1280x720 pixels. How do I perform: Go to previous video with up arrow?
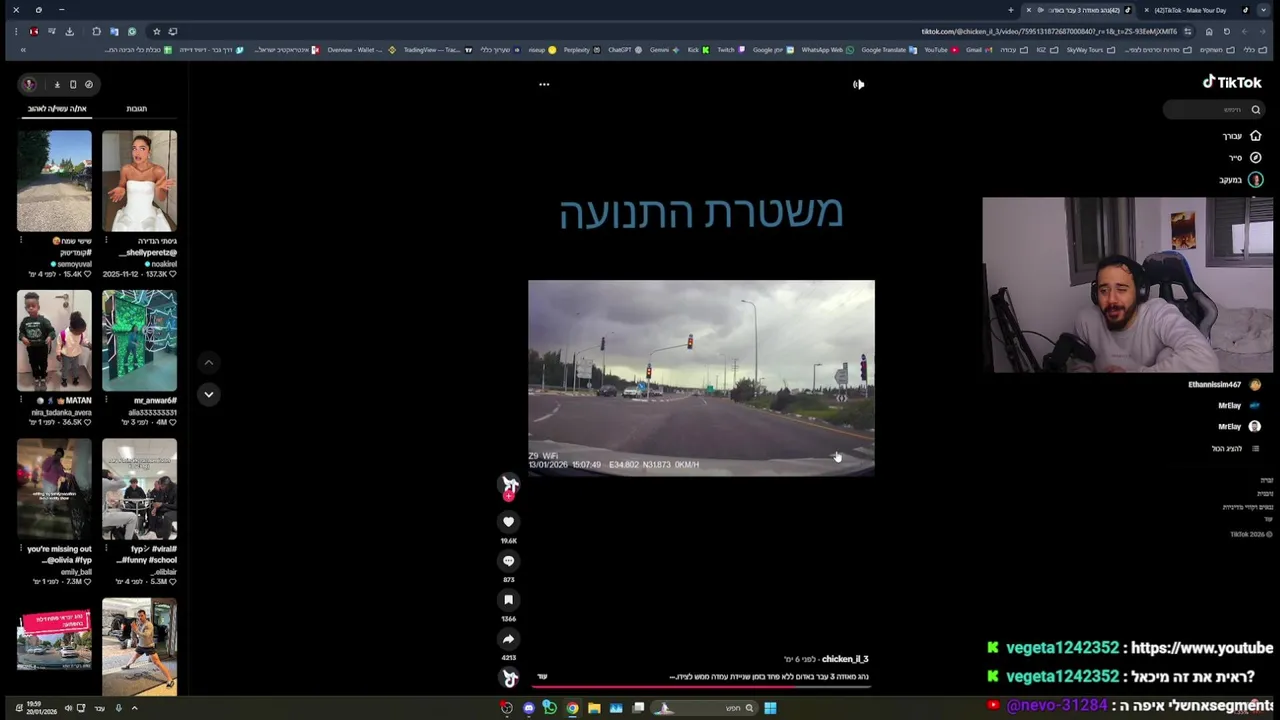(x=208, y=363)
